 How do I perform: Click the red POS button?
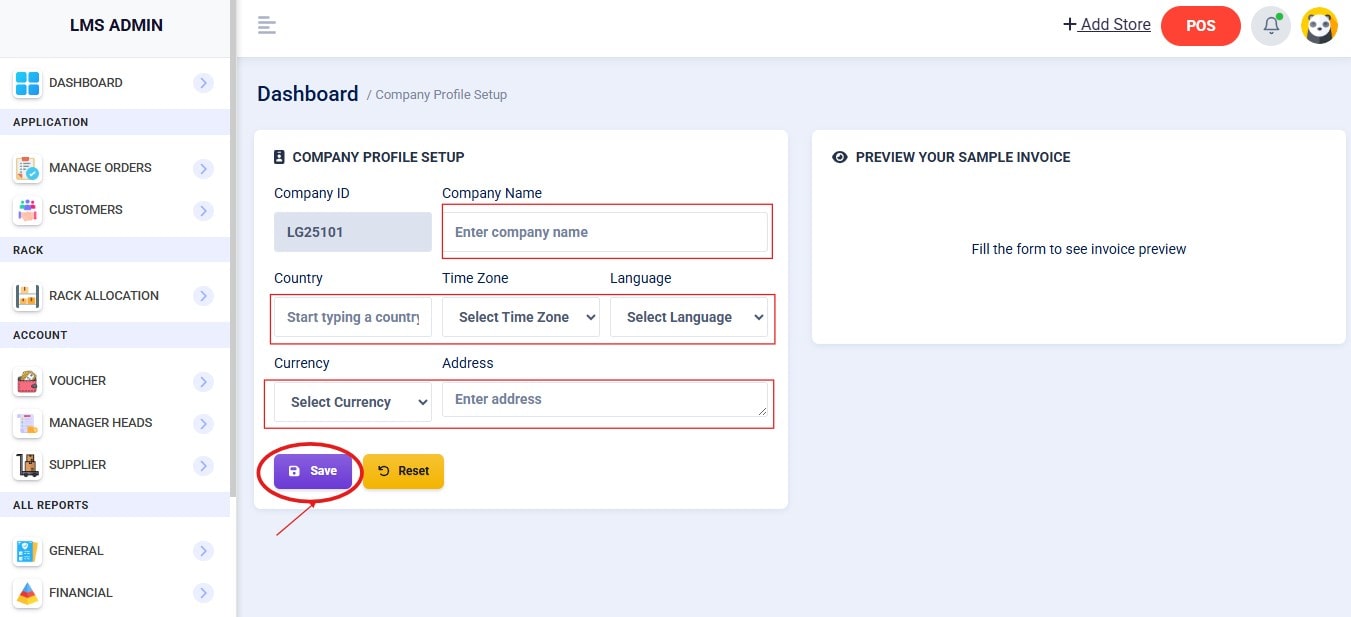(x=1200, y=26)
